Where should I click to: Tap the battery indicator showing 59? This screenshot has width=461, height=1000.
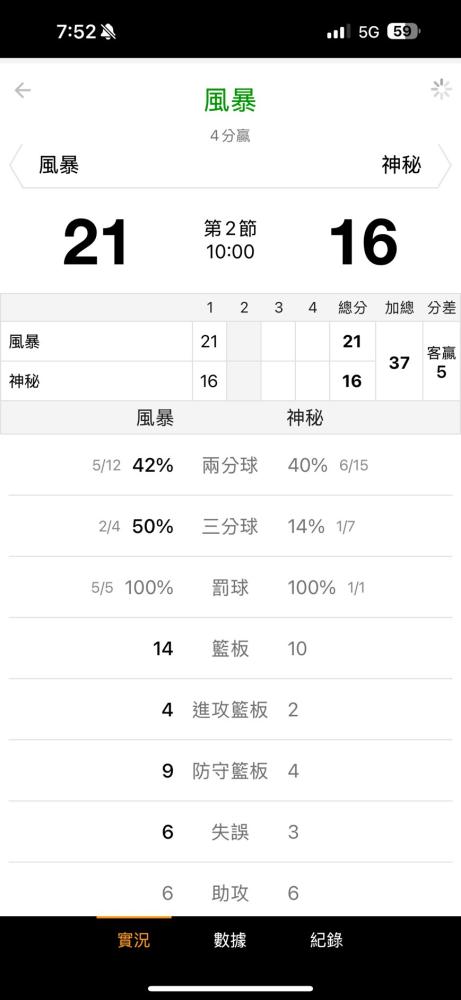(x=403, y=32)
